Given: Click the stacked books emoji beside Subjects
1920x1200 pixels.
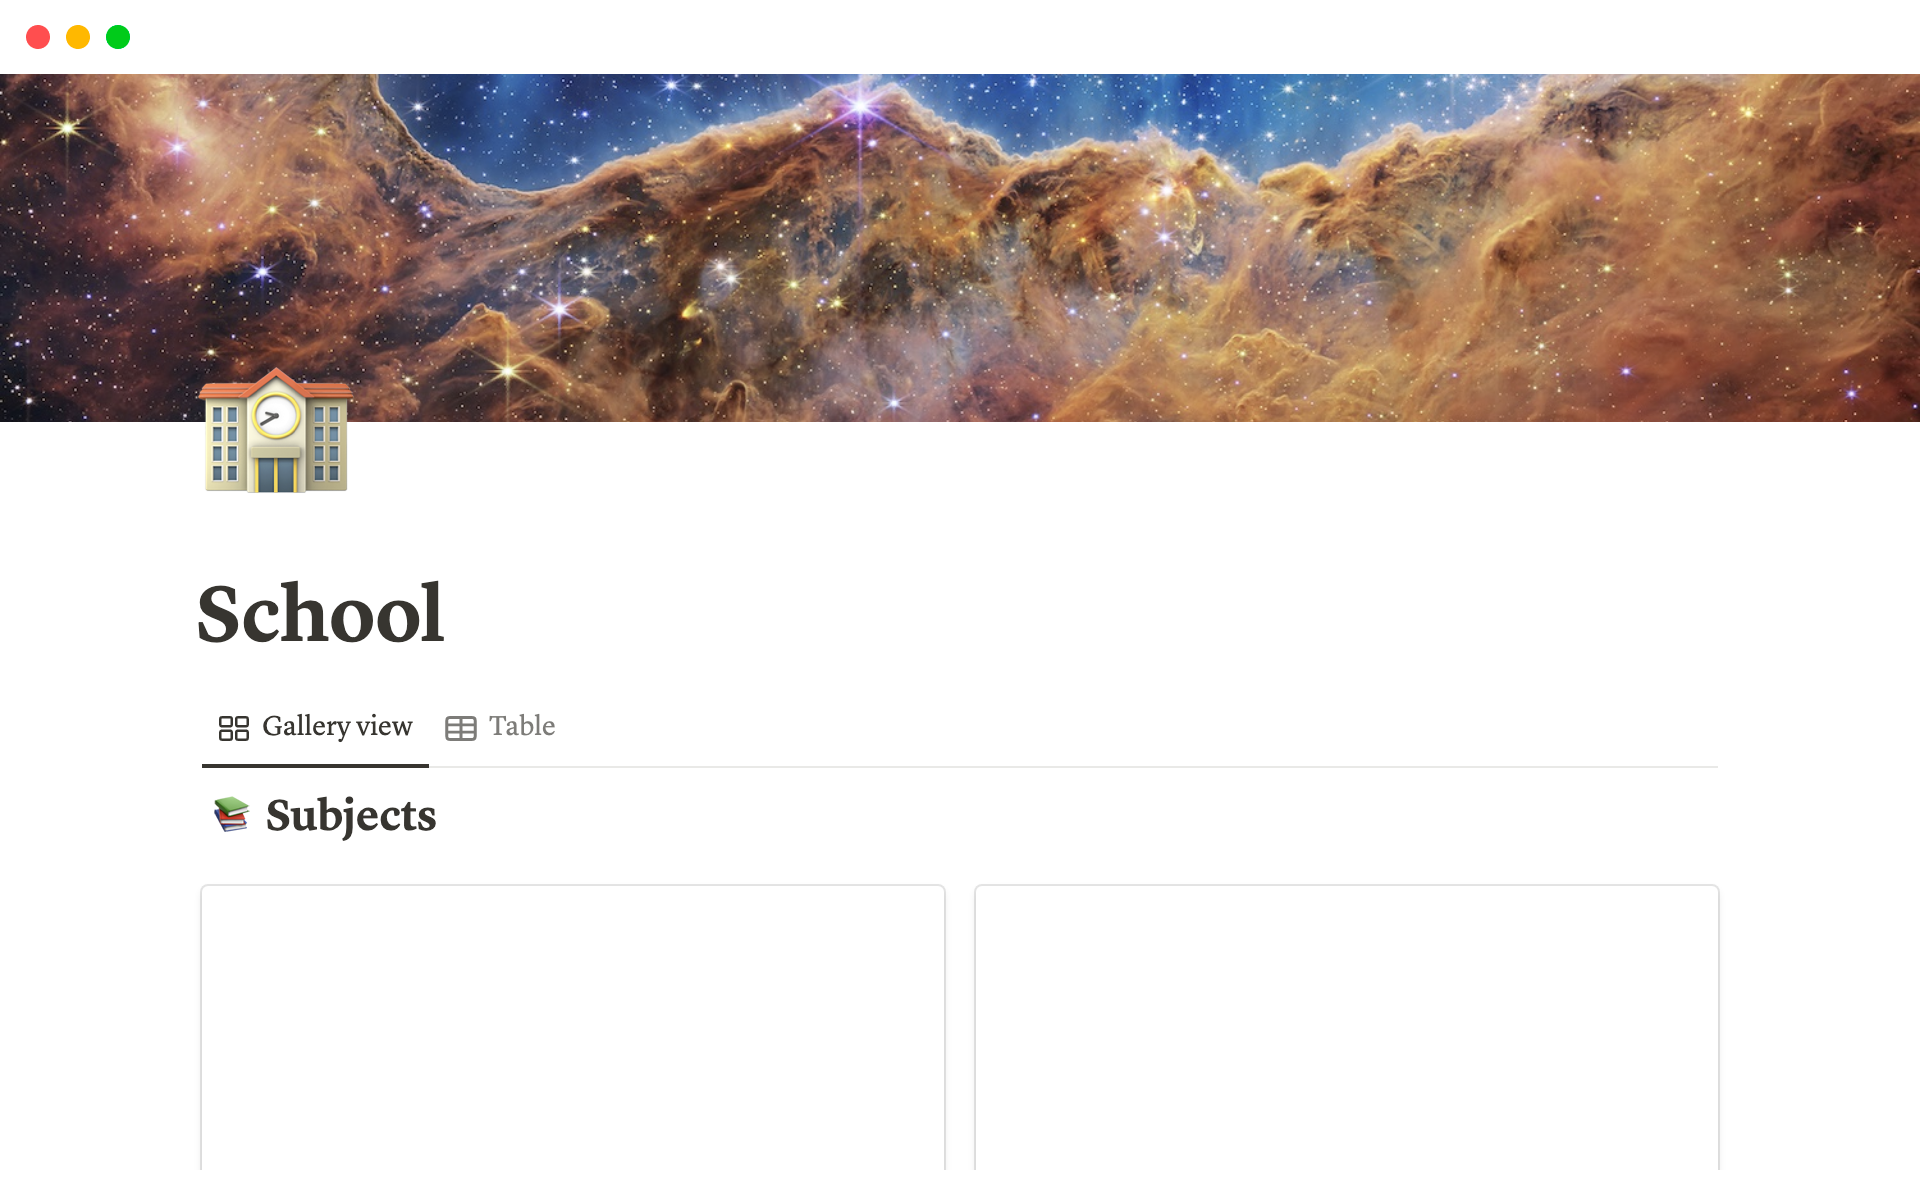Looking at the screenshot, I should [x=231, y=814].
